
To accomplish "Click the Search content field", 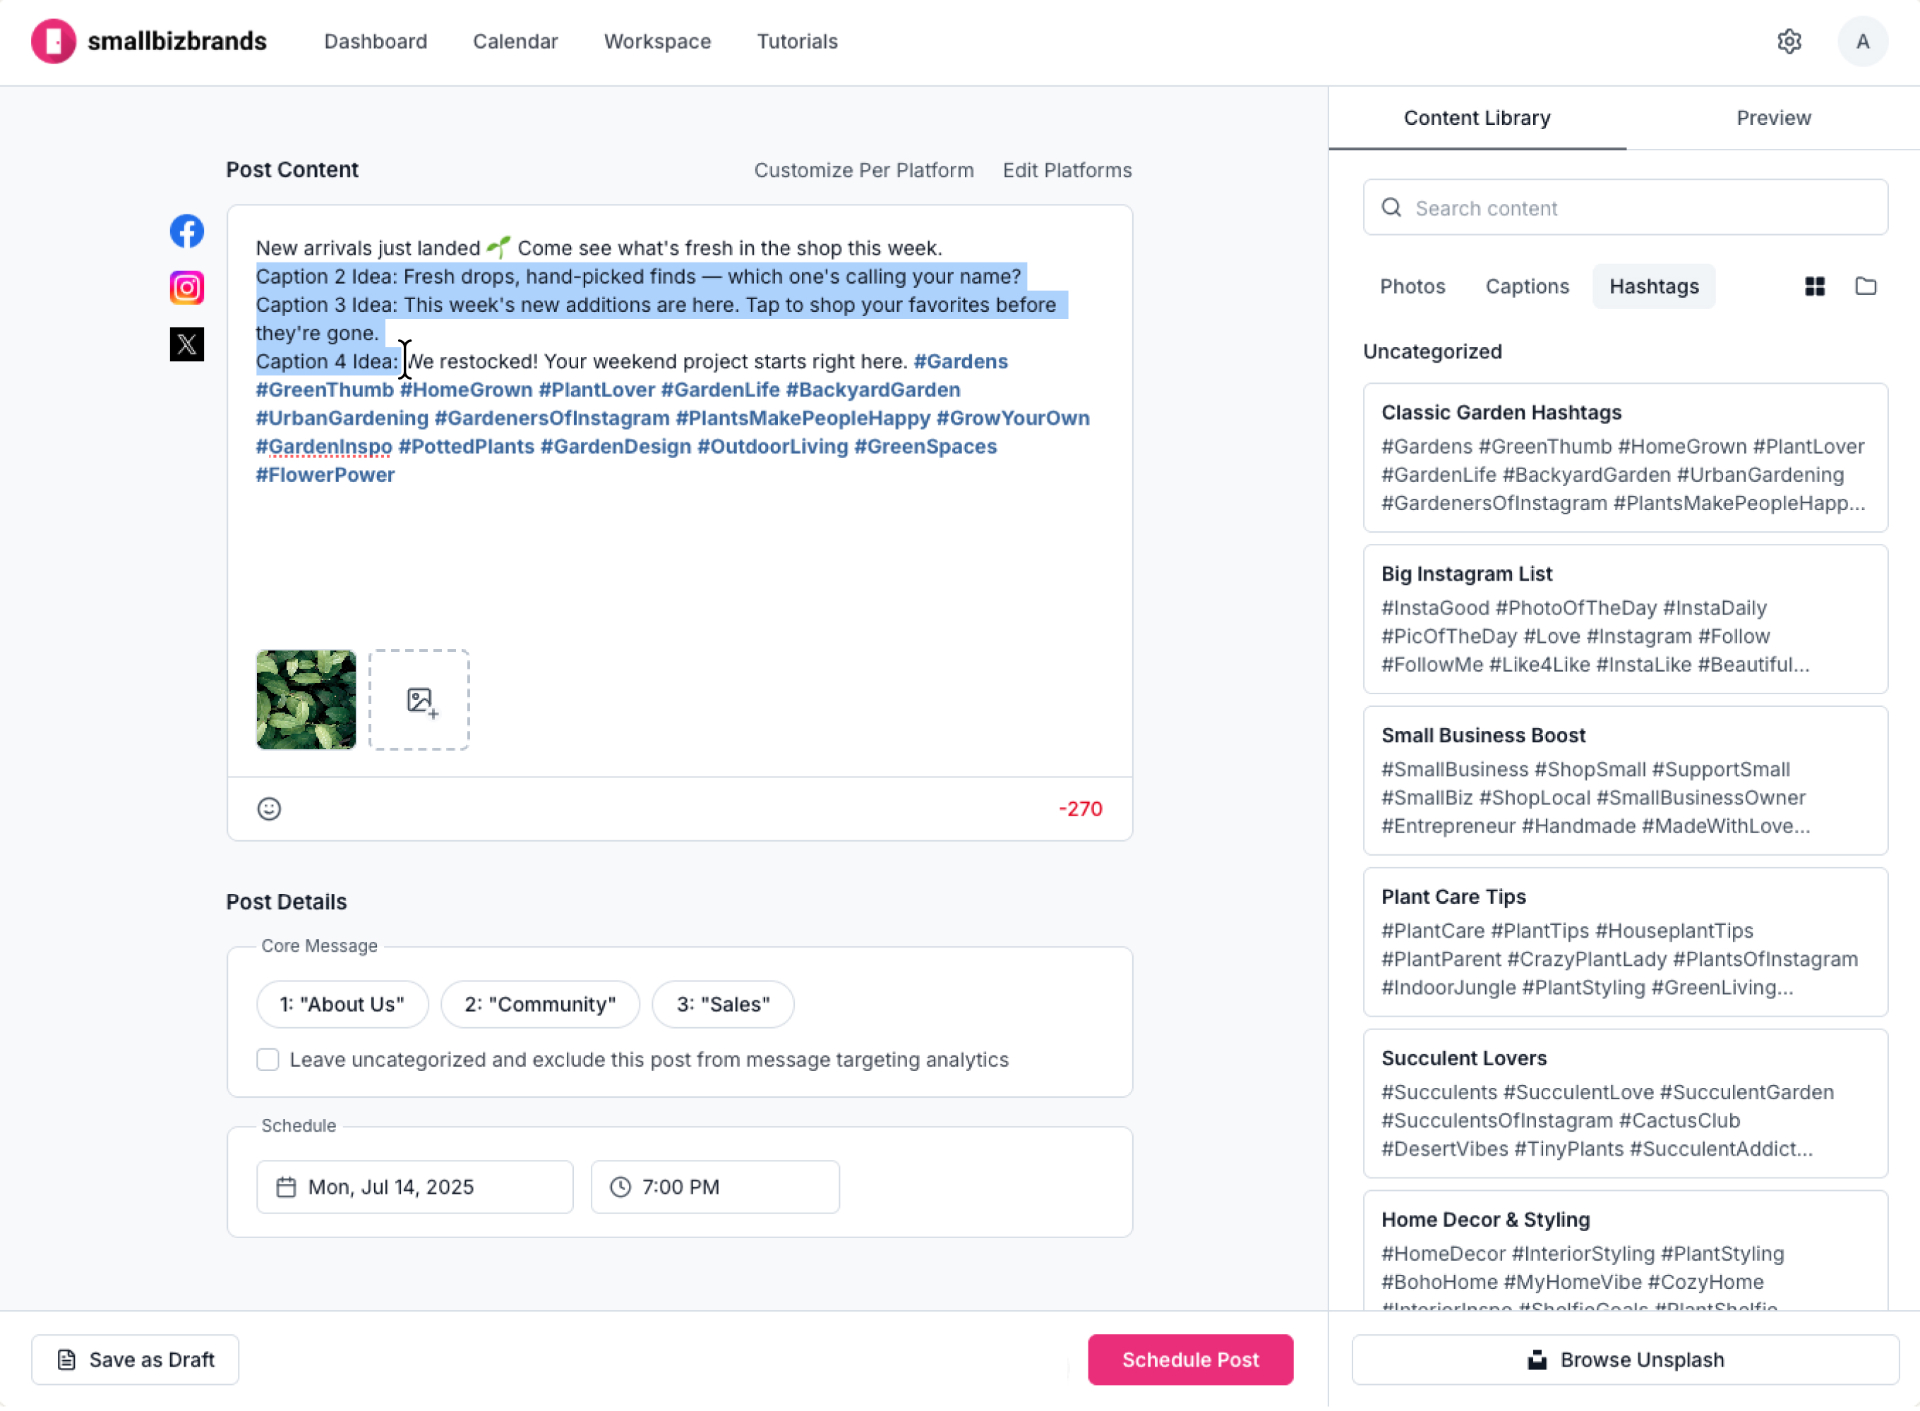I will point(1625,208).
